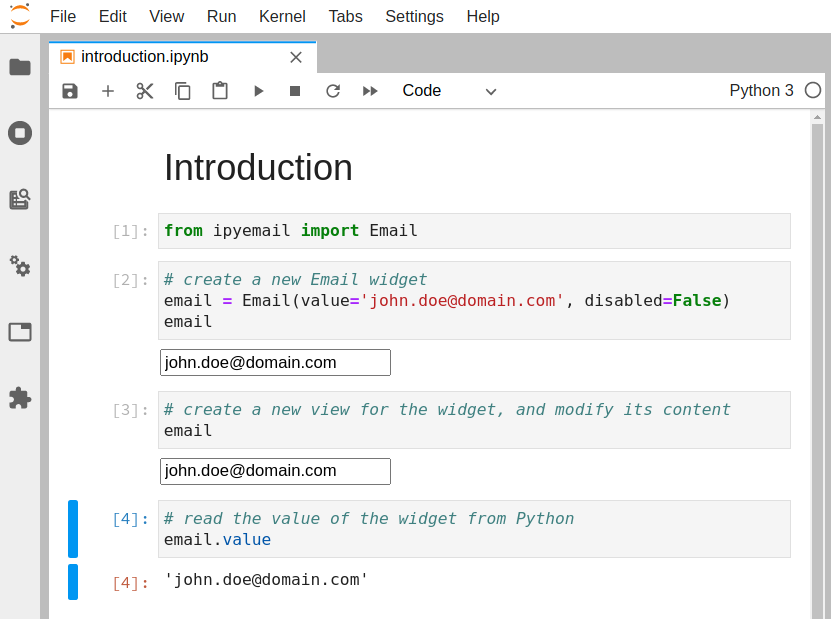The image size is (831, 619).
Task: Open the cell type dropdown showing Code
Action: tap(449, 91)
